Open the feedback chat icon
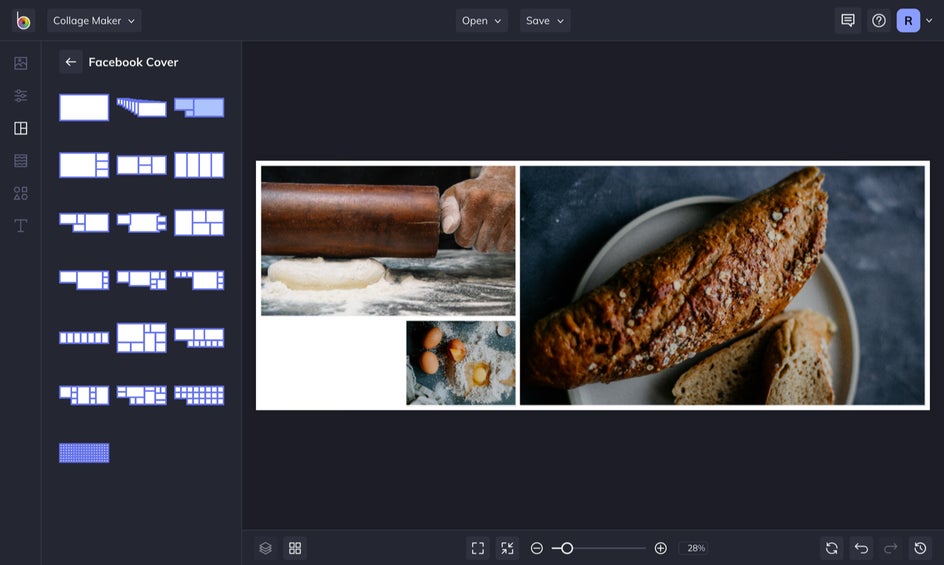 [x=847, y=21]
